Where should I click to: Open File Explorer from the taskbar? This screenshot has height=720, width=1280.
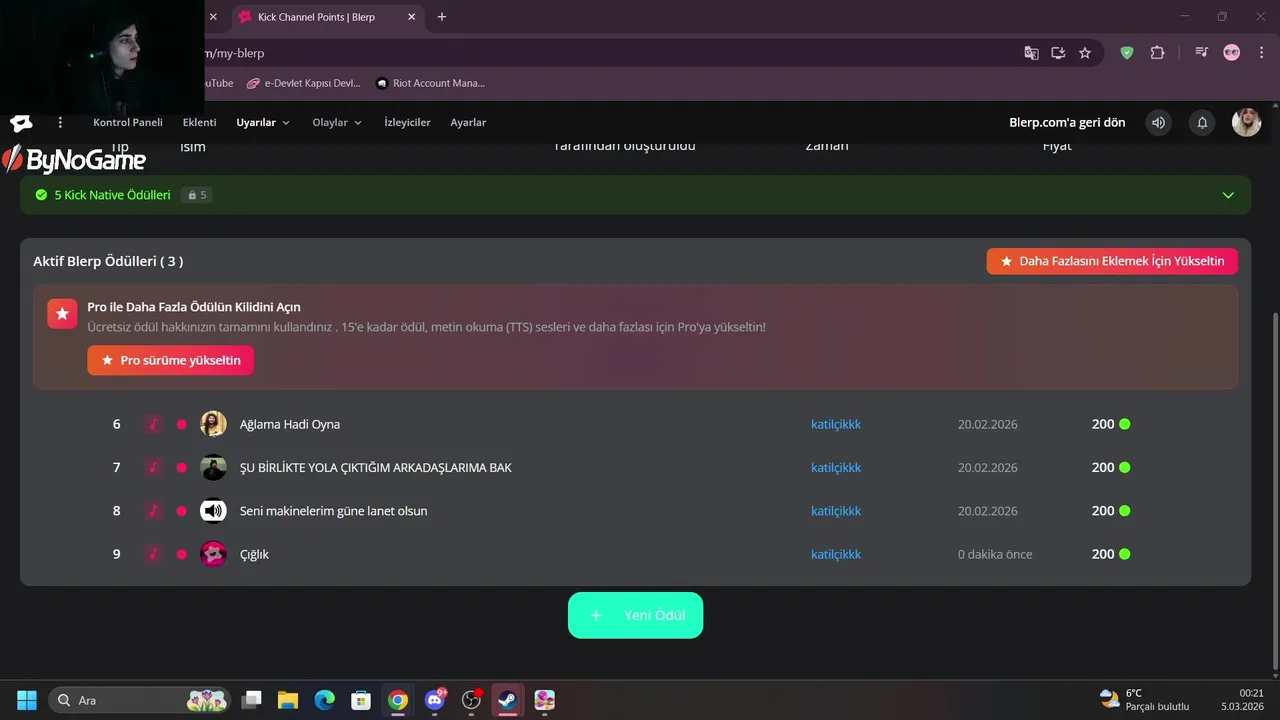tap(288, 700)
